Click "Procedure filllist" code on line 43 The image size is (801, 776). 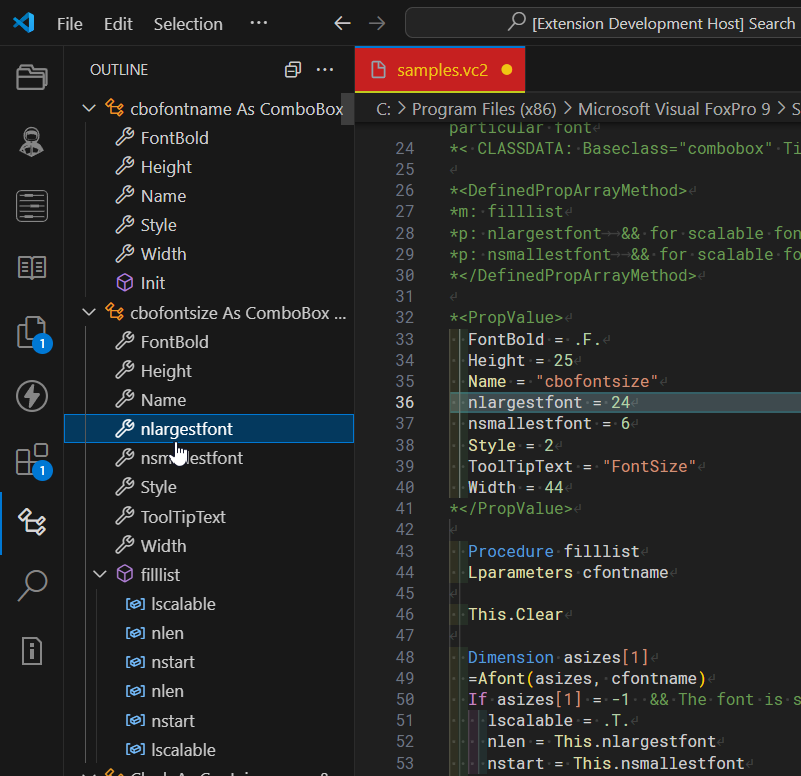[554, 551]
